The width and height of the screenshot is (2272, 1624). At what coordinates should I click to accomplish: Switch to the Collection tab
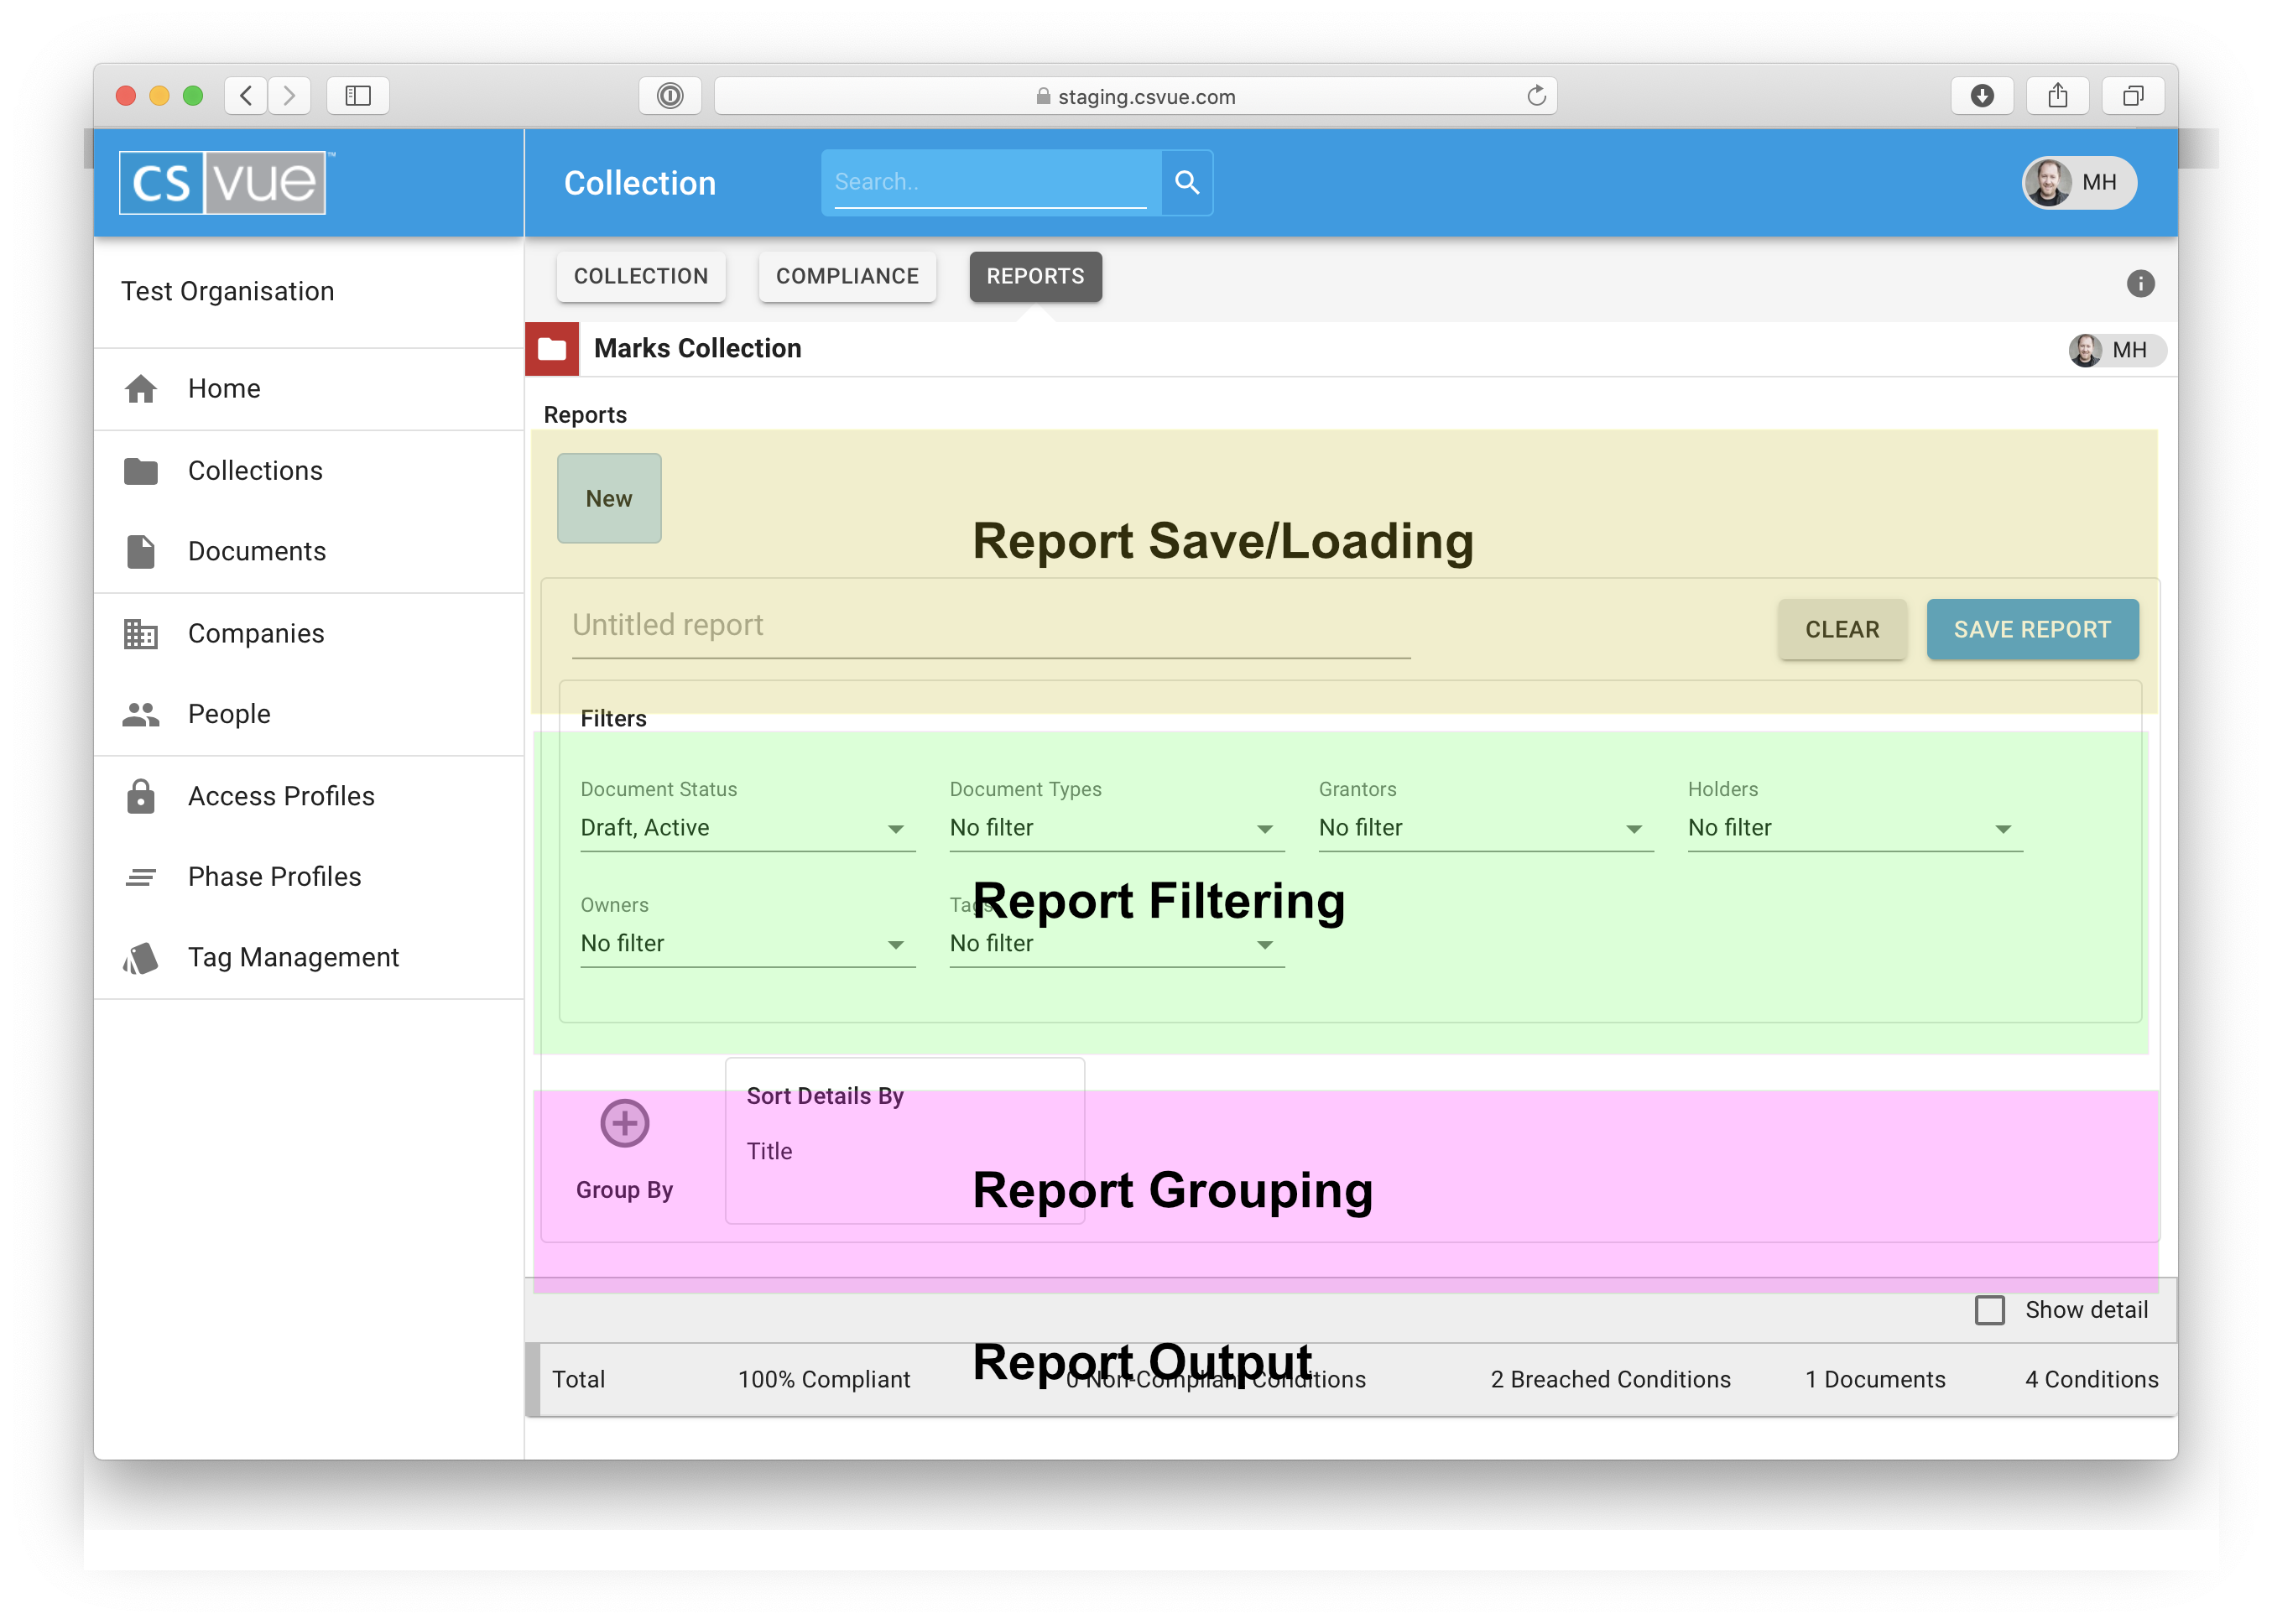click(x=640, y=277)
